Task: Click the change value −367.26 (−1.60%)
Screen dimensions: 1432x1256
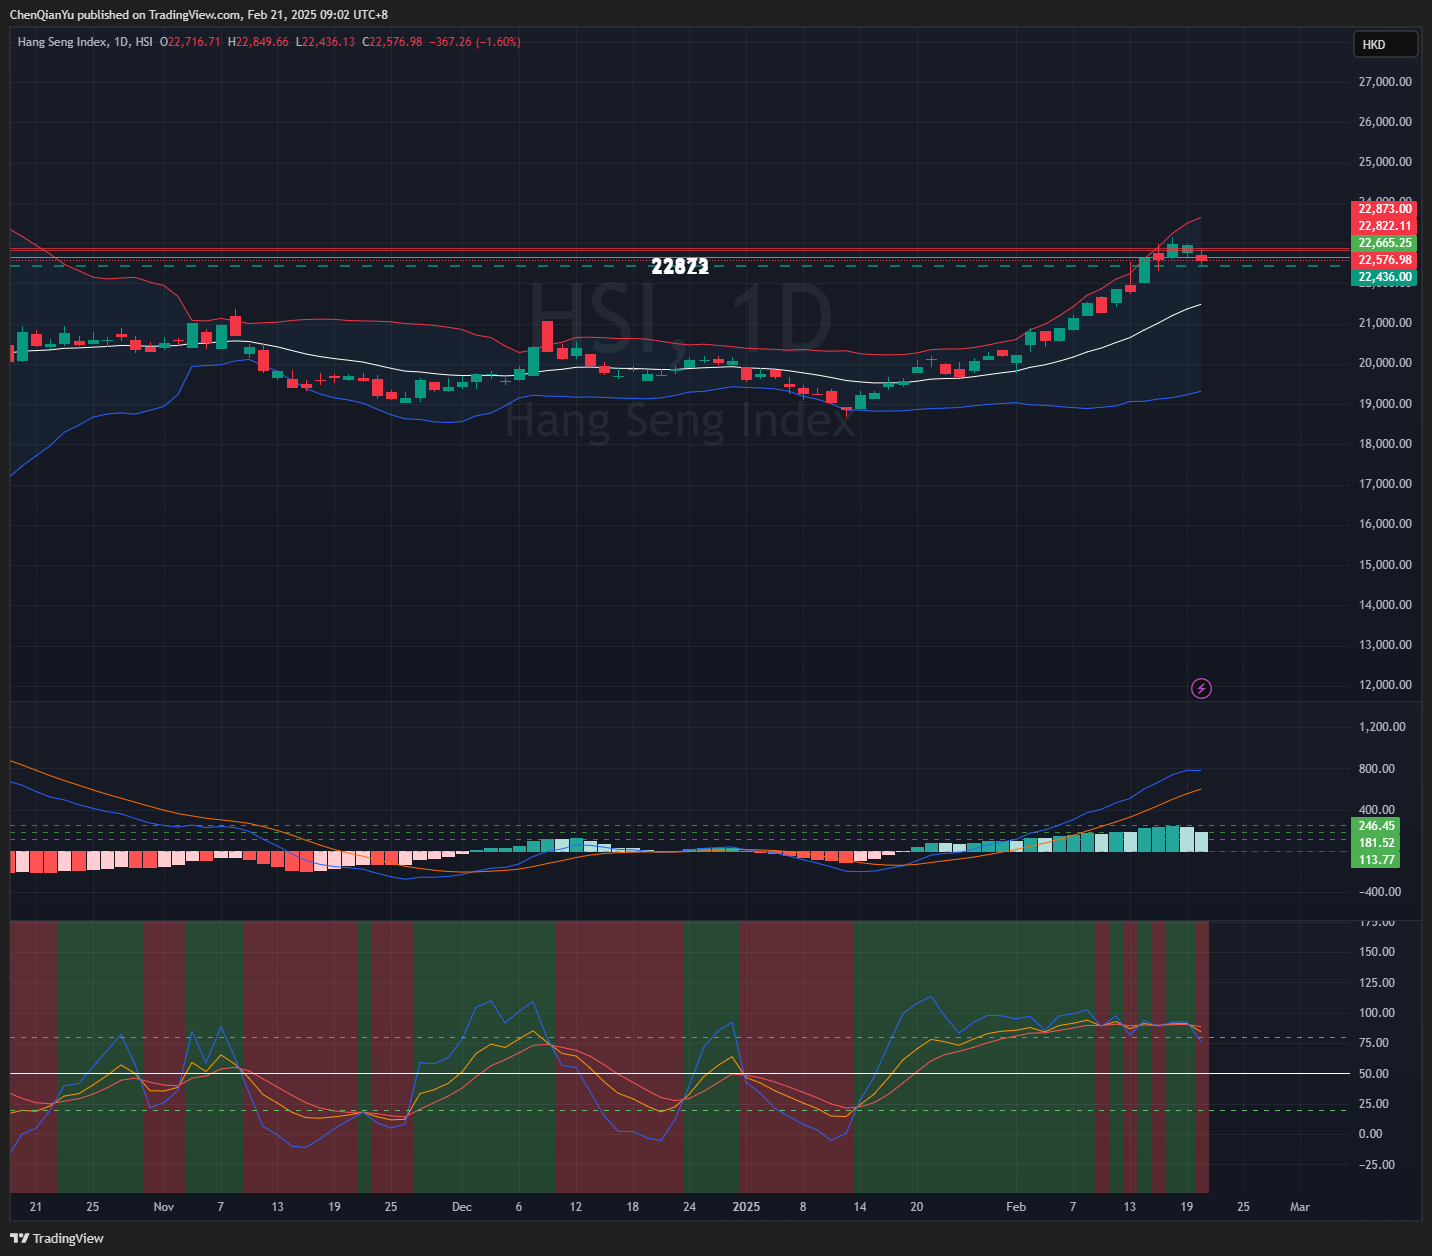Action: 475,42
